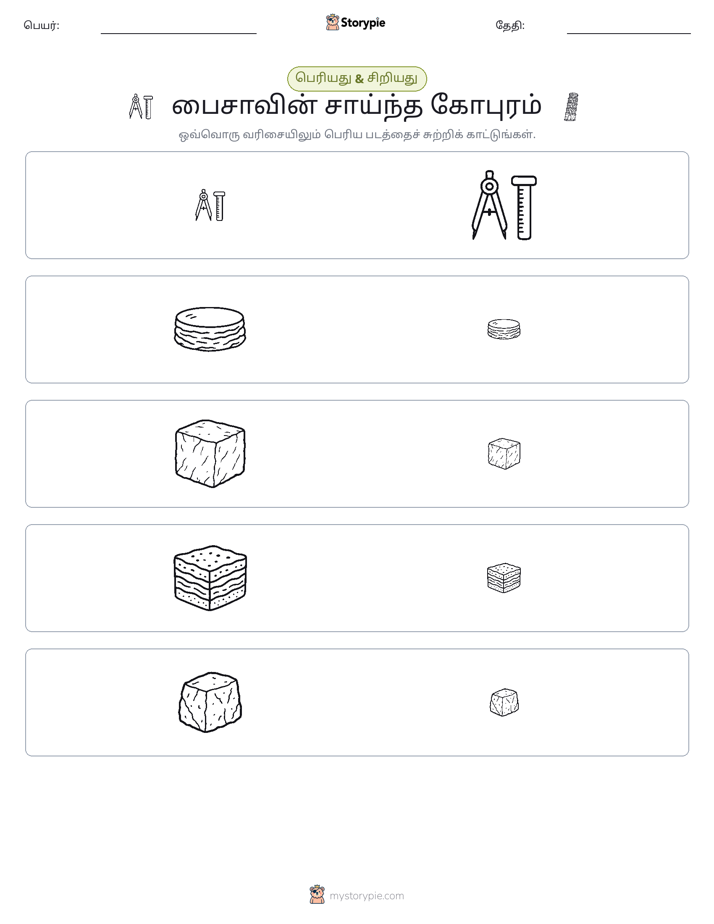Select the small stacked round slabs picture

point(504,329)
